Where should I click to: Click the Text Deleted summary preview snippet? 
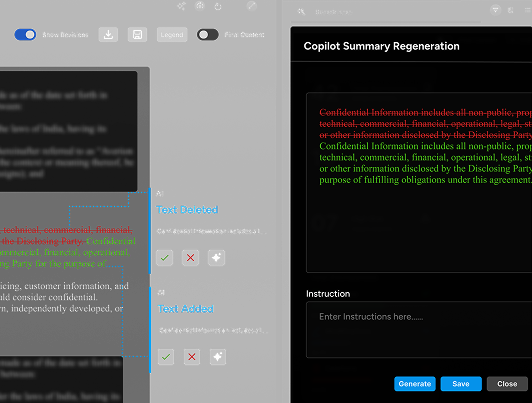pyautogui.click(x=212, y=231)
